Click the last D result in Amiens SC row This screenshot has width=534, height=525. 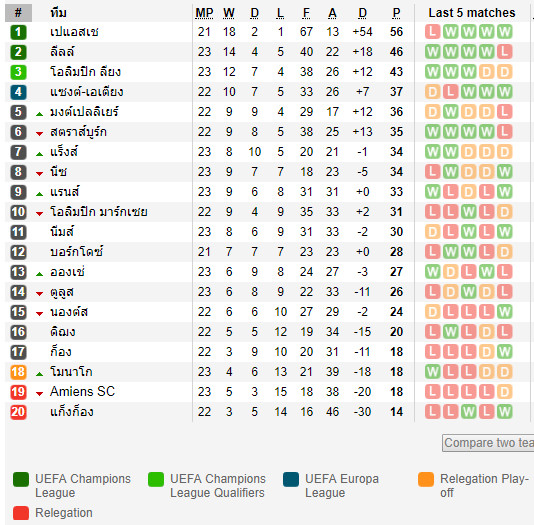(504, 392)
